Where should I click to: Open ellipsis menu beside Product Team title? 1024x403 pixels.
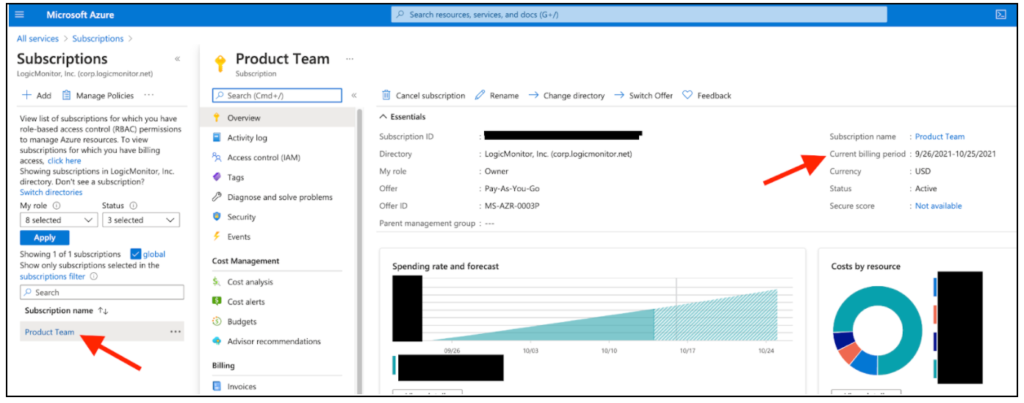[350, 59]
